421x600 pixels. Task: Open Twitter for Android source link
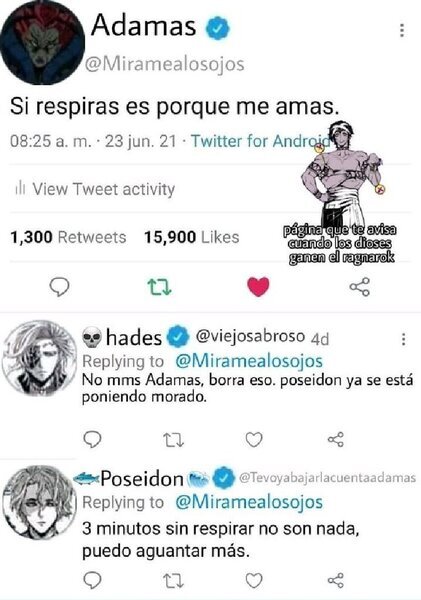click(x=261, y=141)
